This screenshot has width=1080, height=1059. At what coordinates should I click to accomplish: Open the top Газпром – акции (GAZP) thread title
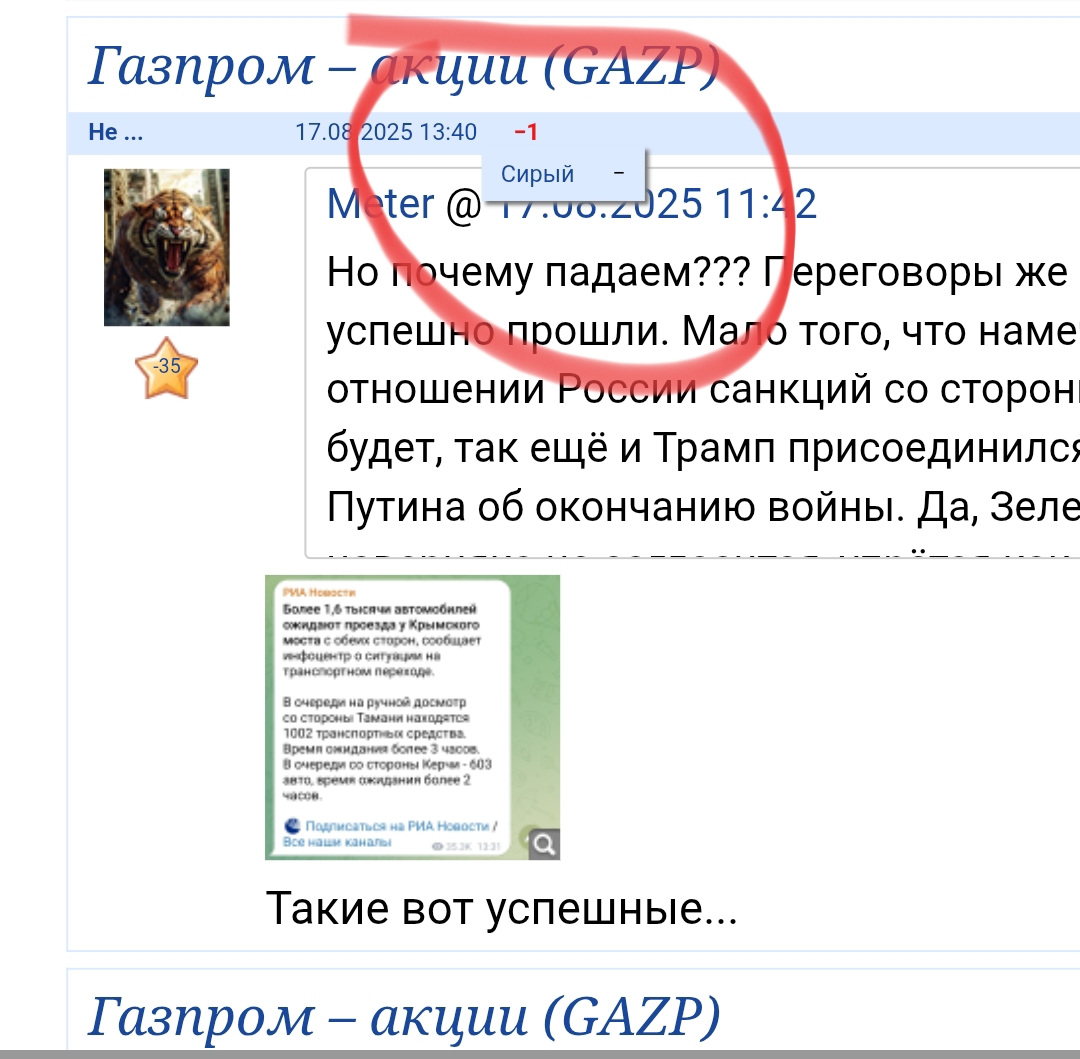404,66
